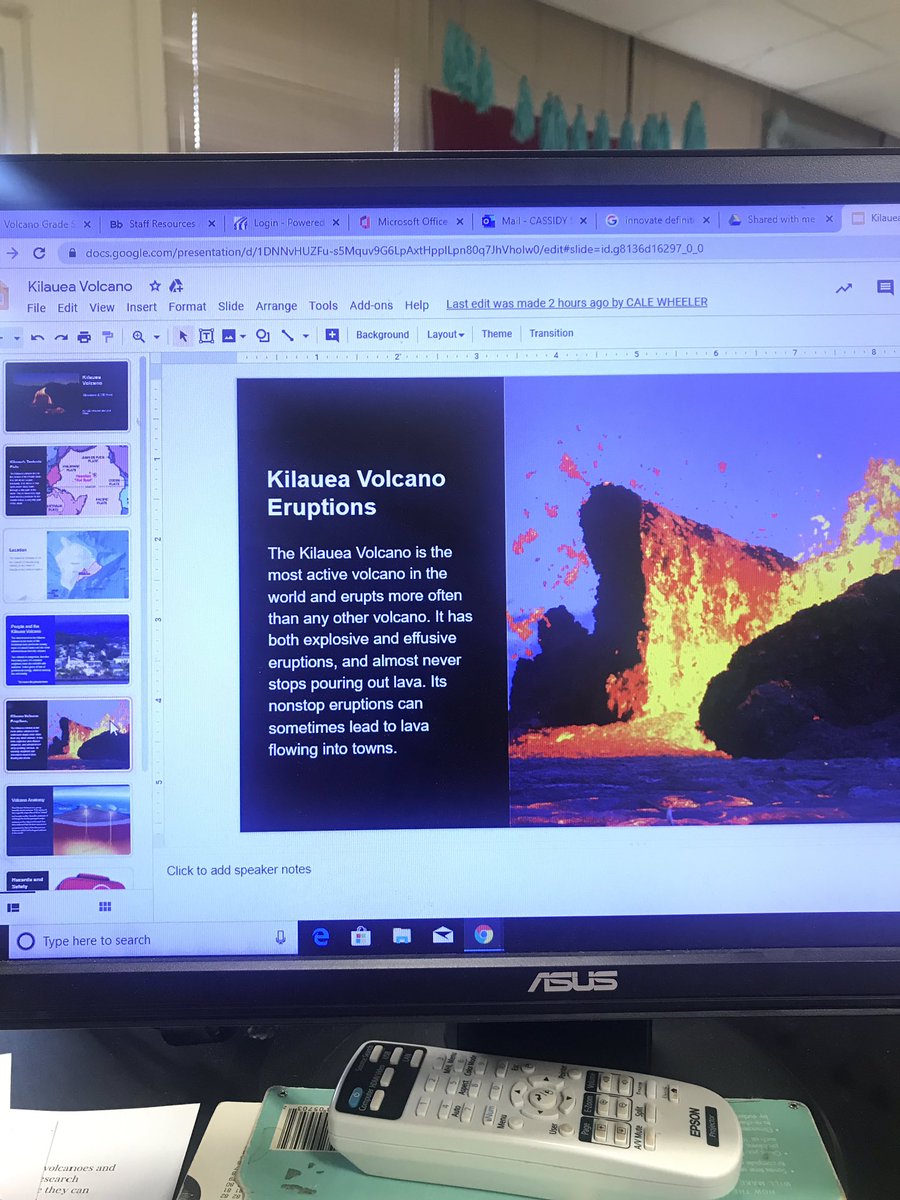This screenshot has width=900, height=1200.
Task: Open the Arrange menu
Action: 276,306
